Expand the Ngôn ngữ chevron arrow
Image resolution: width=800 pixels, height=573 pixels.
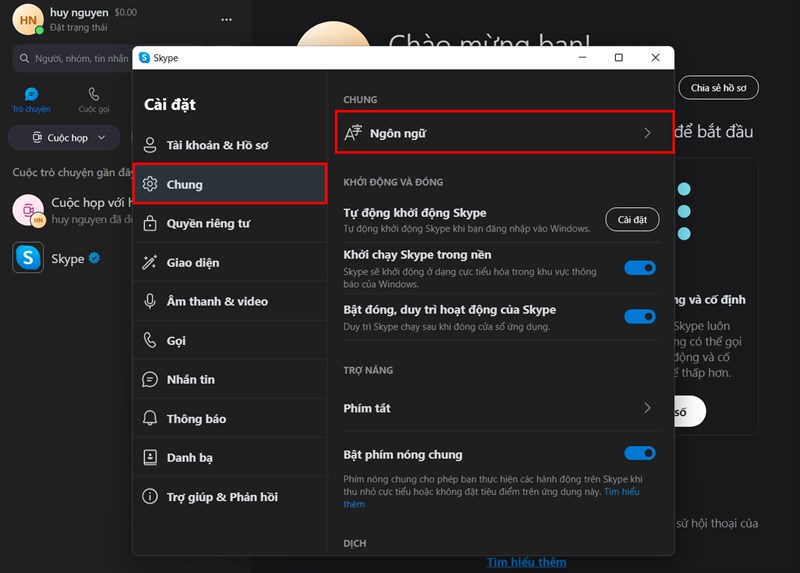coord(647,133)
